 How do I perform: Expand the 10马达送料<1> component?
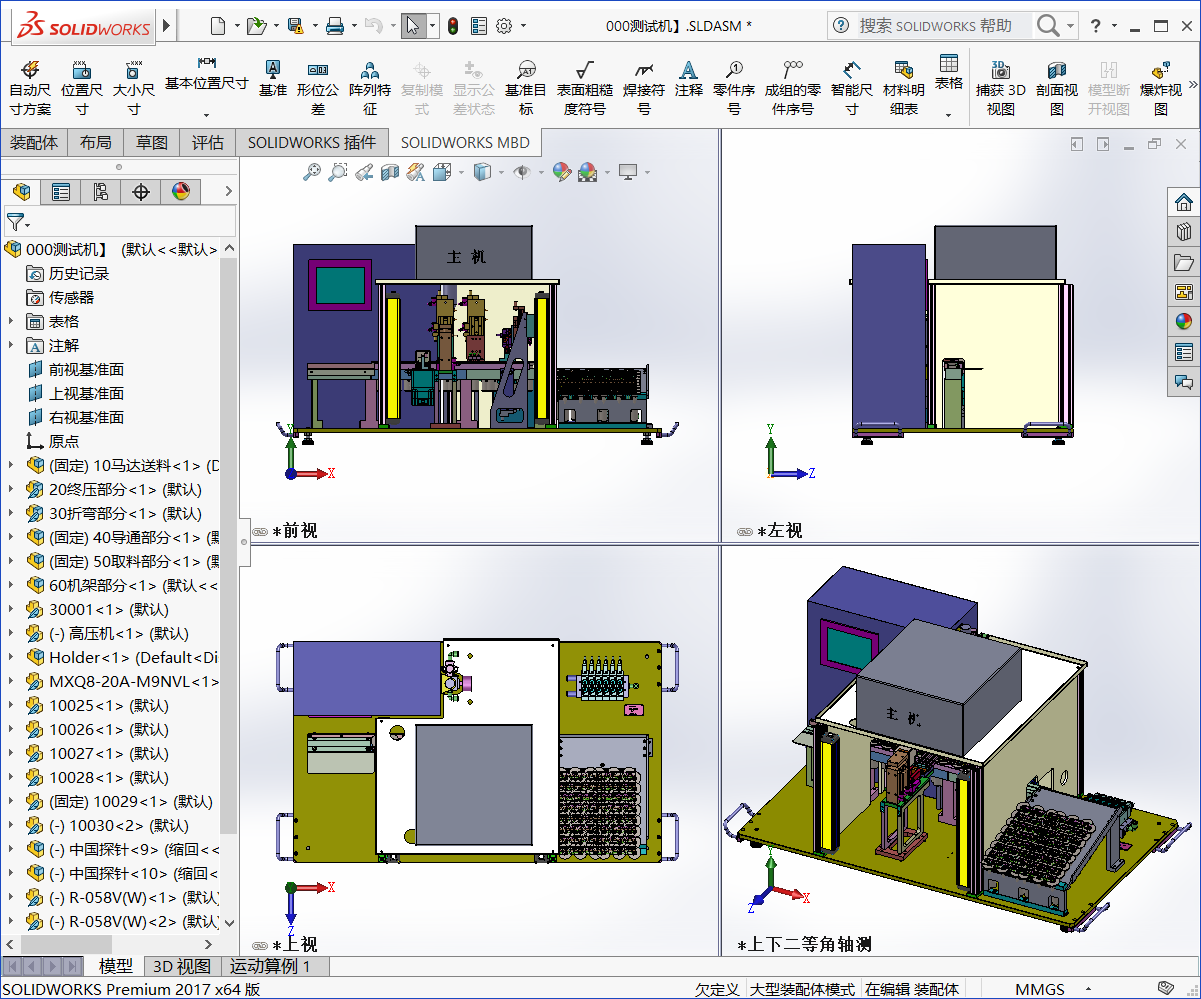(11, 465)
